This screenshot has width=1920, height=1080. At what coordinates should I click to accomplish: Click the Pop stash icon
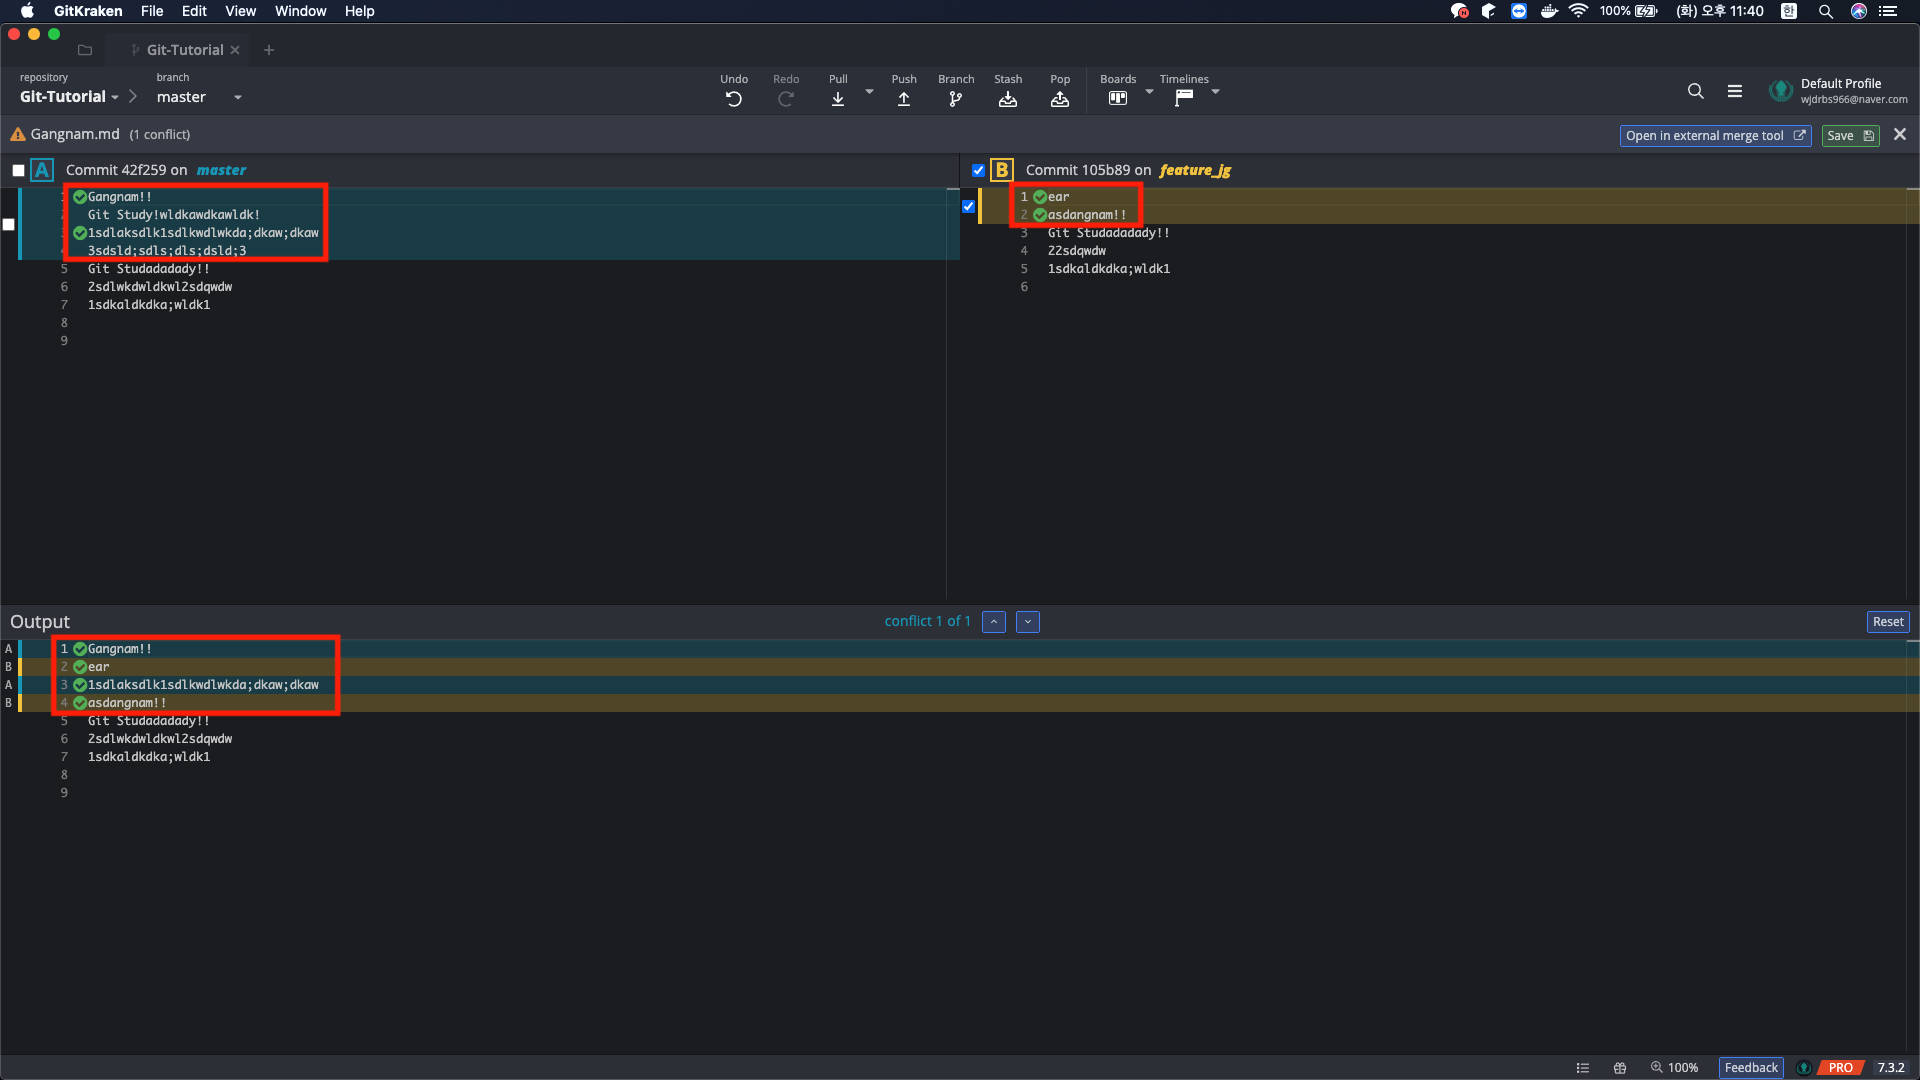[x=1060, y=99]
